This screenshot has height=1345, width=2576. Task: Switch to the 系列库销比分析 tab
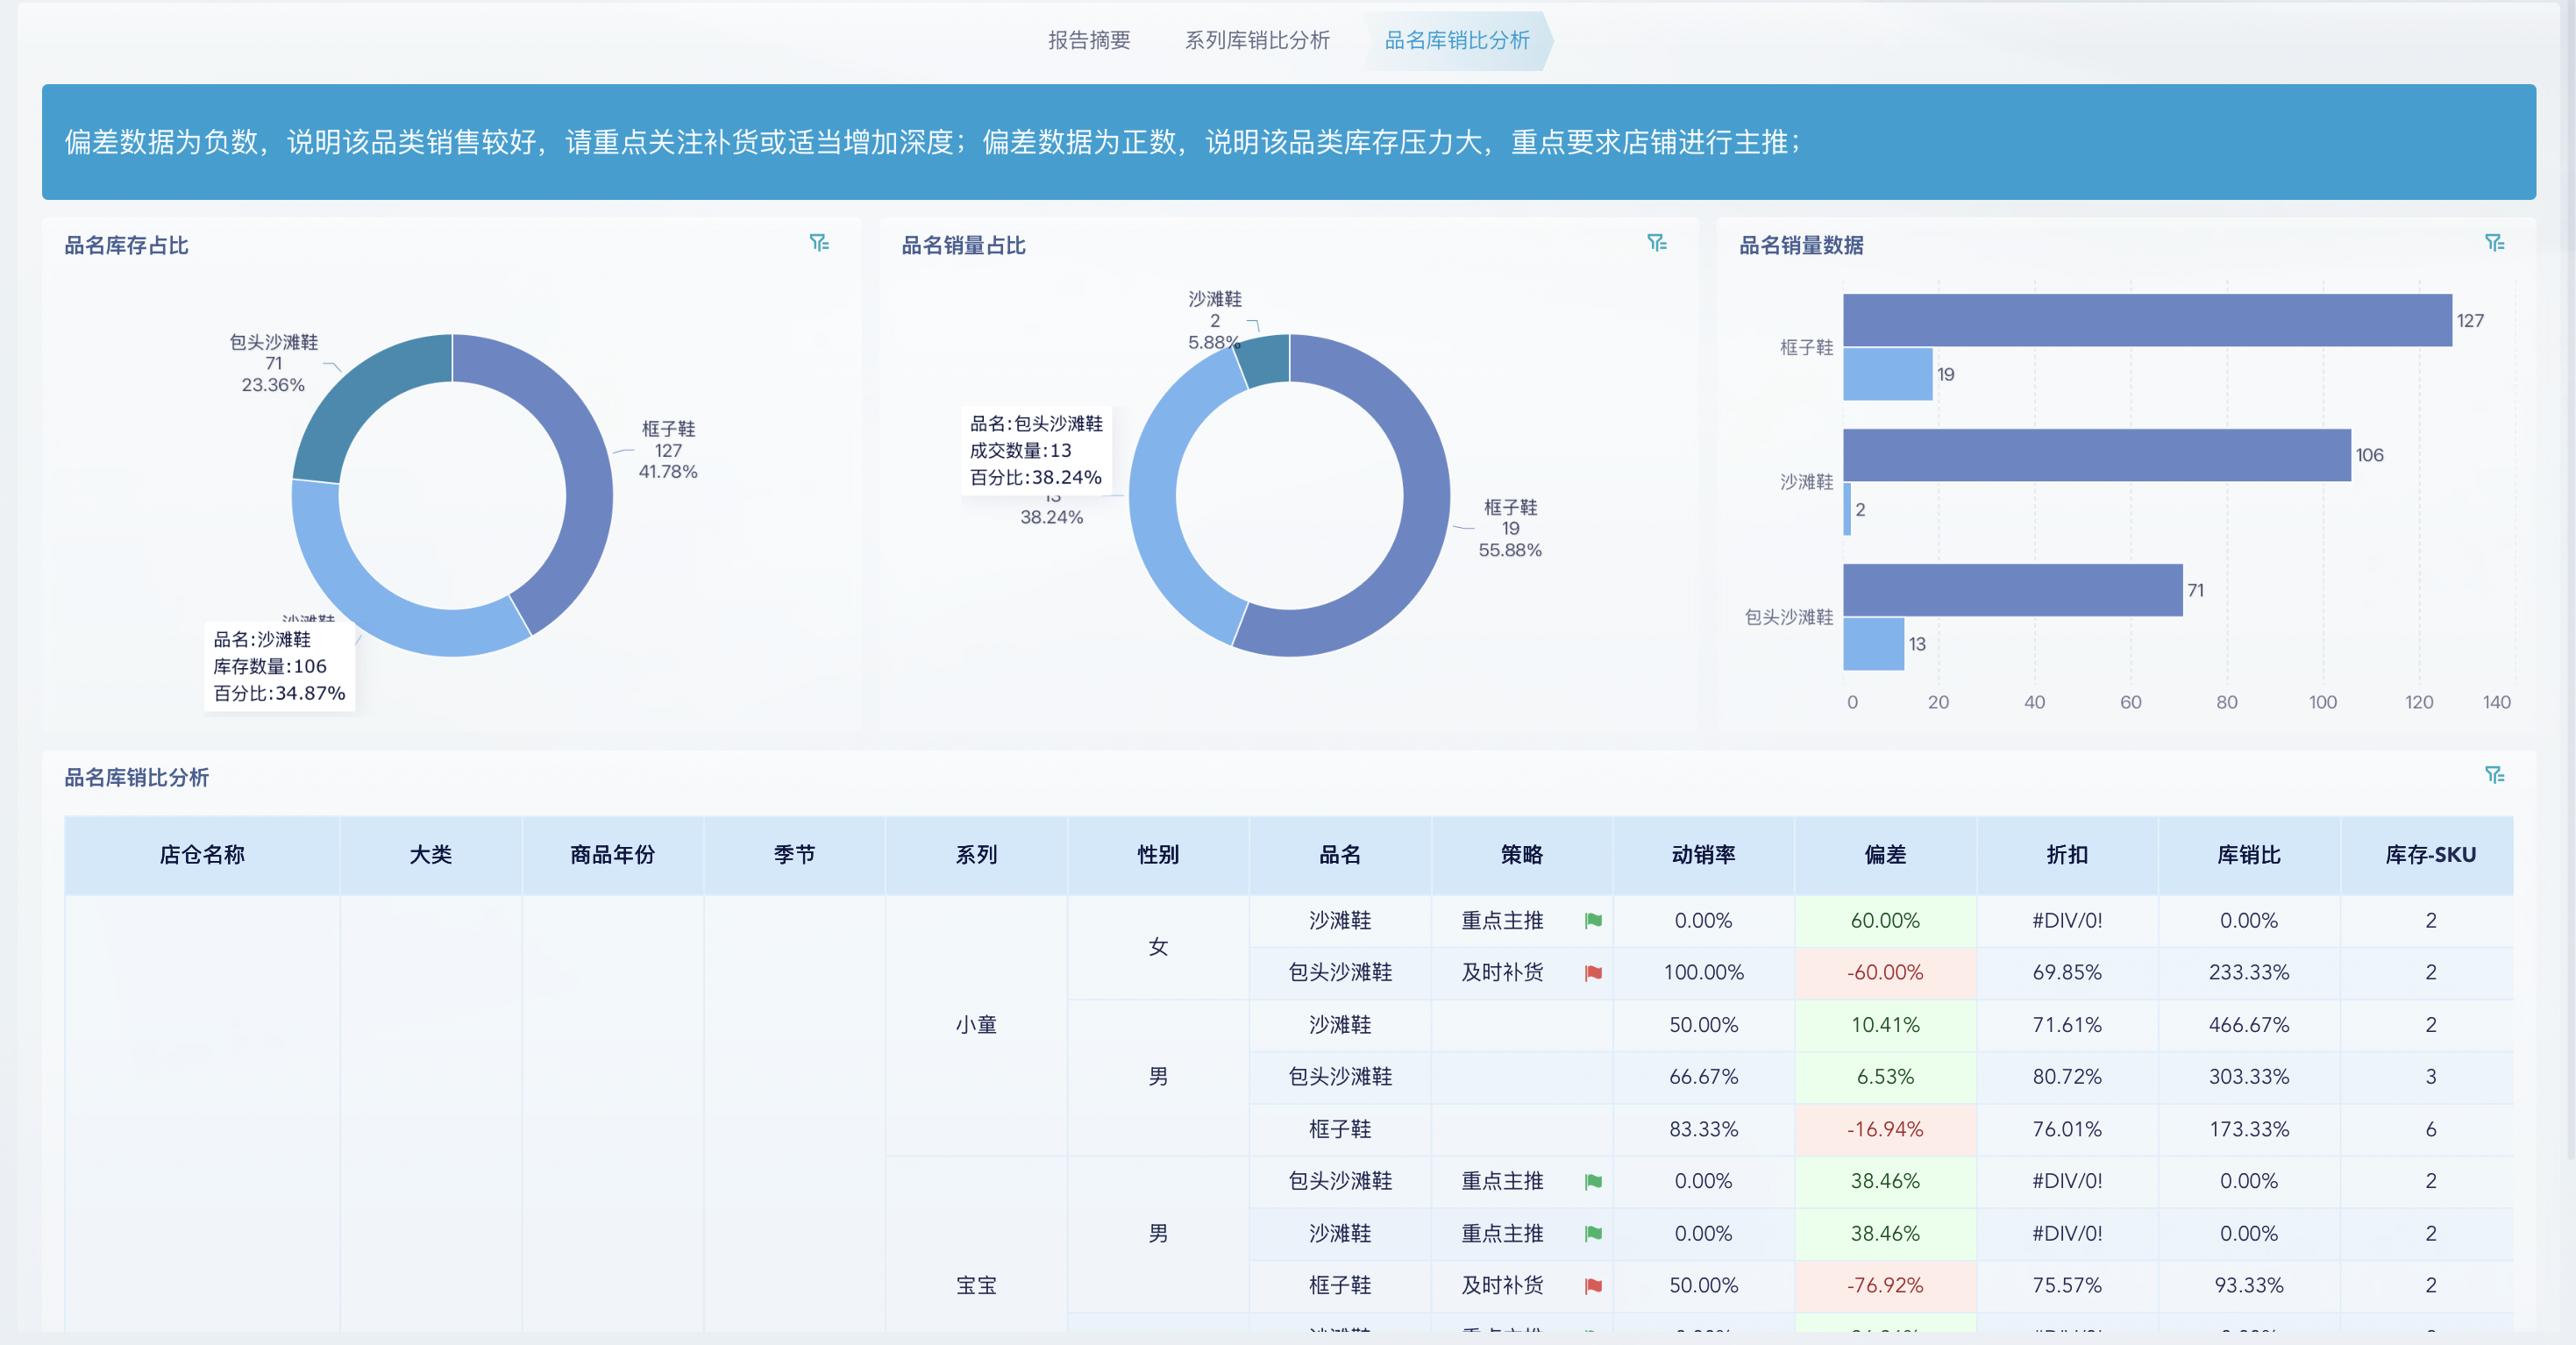1256,41
